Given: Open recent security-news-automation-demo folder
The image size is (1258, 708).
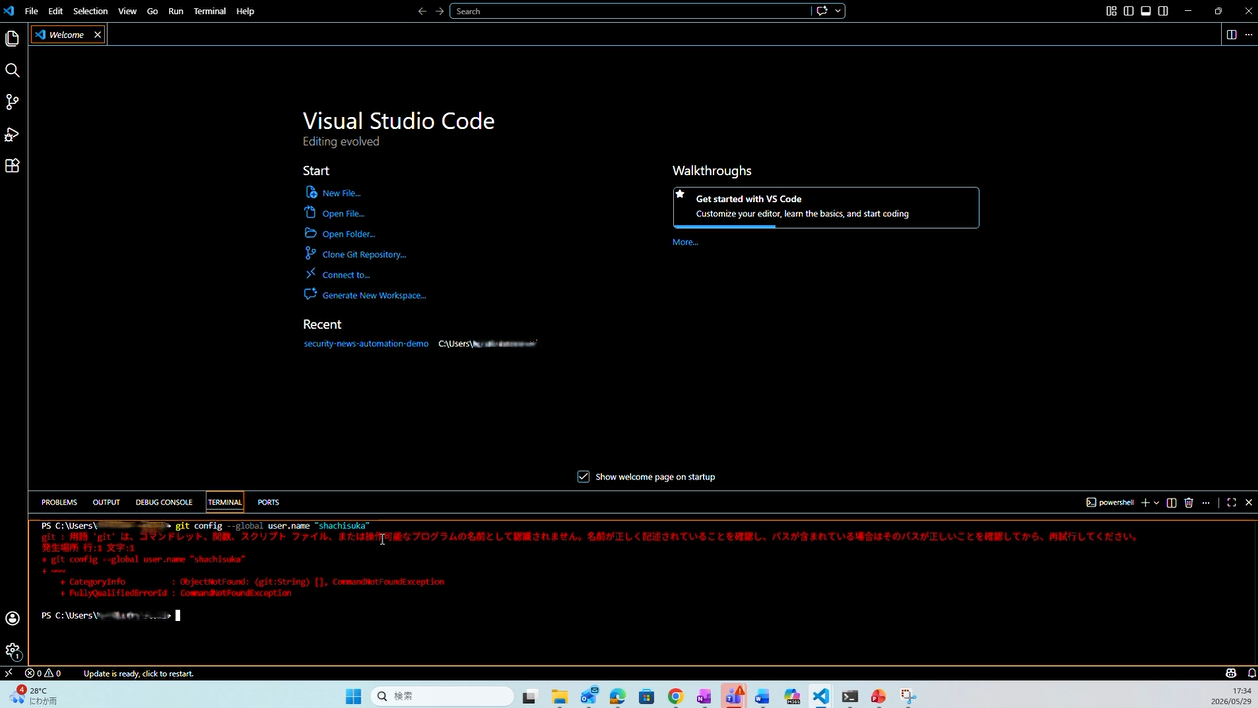Looking at the screenshot, I should 366,343.
